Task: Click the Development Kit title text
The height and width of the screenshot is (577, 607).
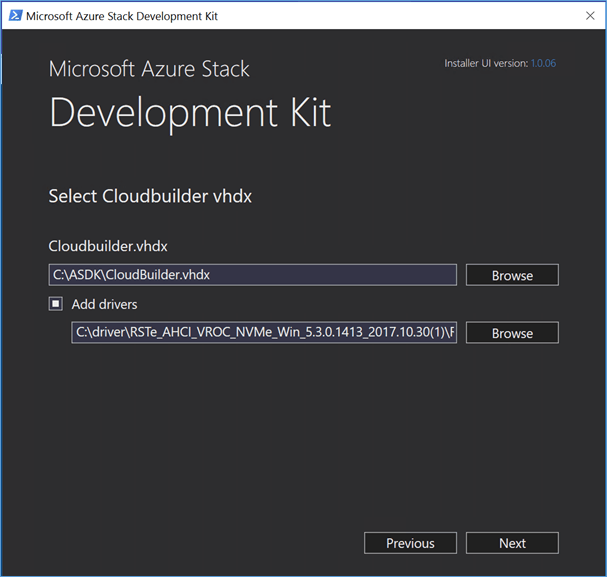Action: [190, 113]
